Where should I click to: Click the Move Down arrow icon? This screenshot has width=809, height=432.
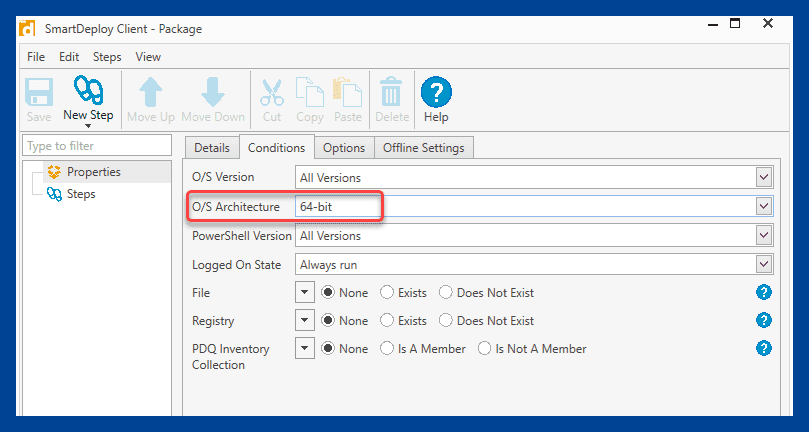point(213,92)
